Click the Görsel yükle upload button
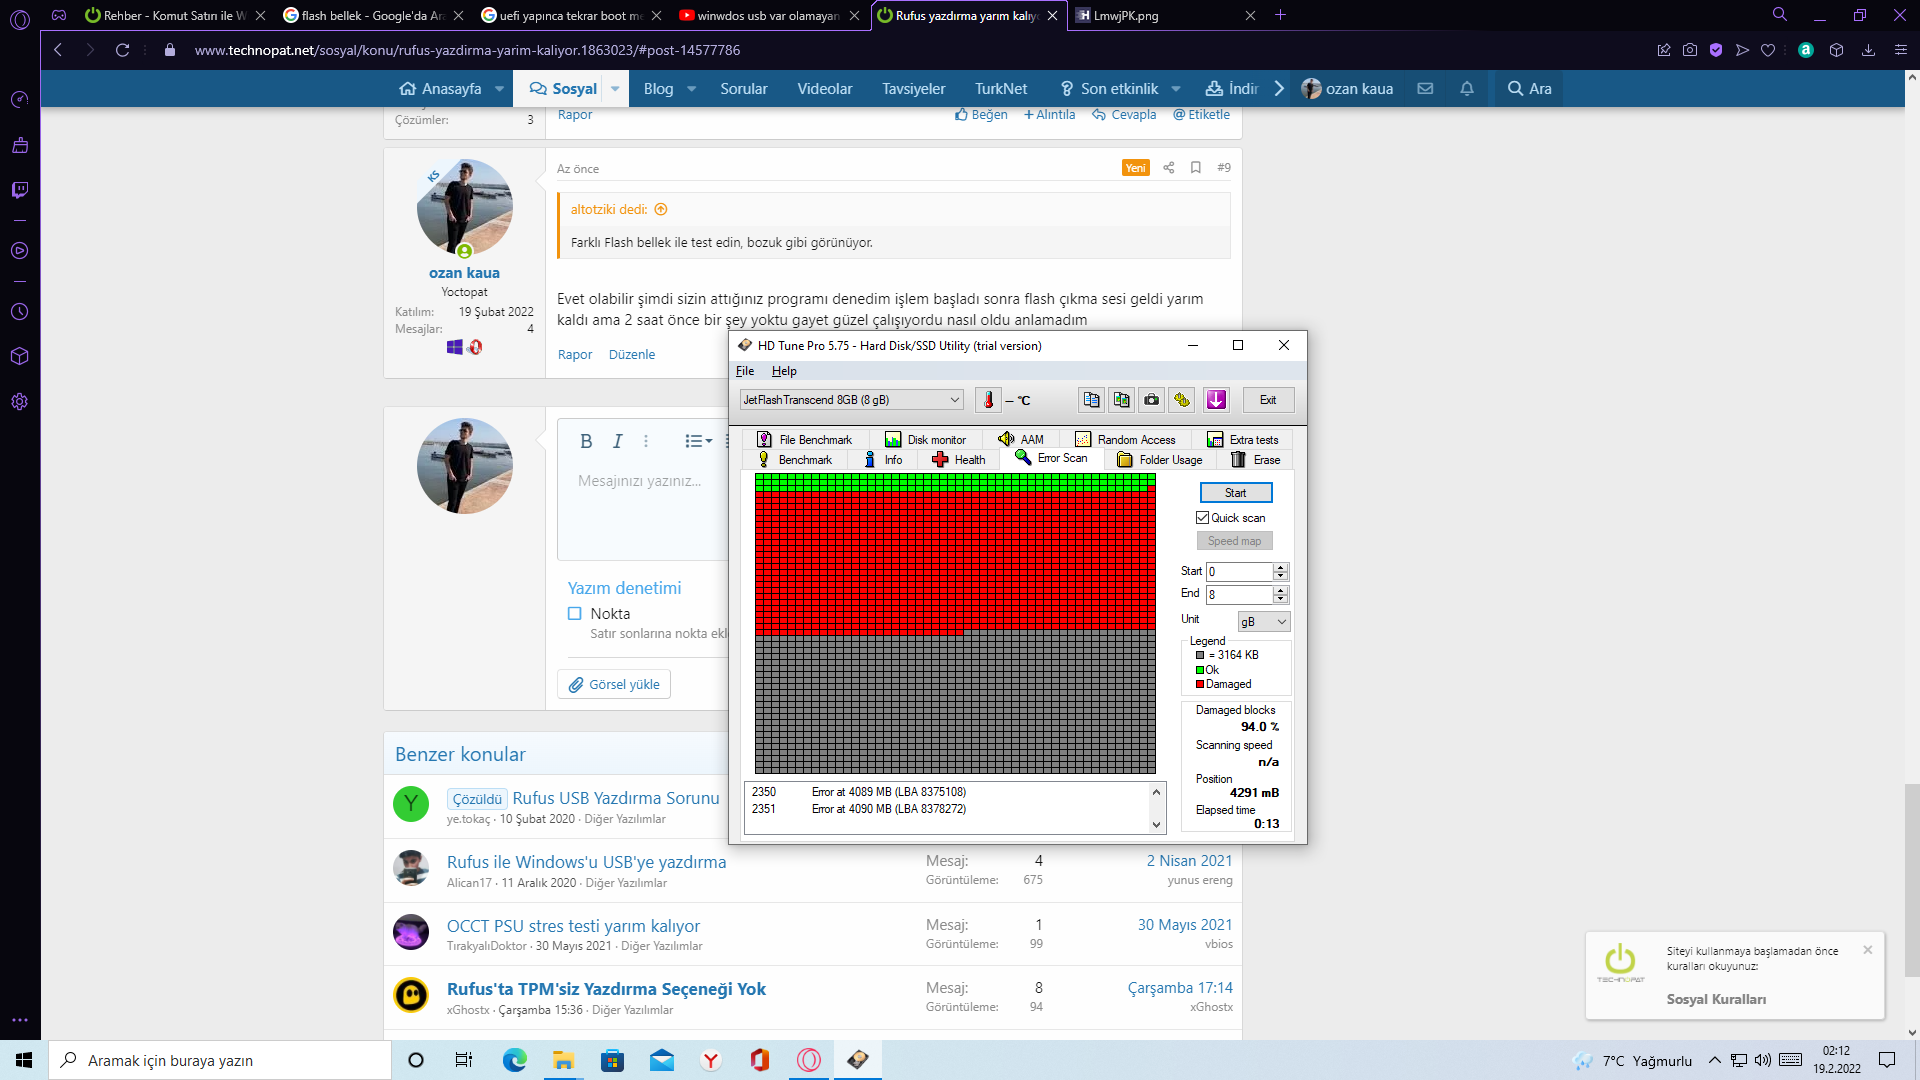This screenshot has height=1080, width=1920. (x=614, y=685)
